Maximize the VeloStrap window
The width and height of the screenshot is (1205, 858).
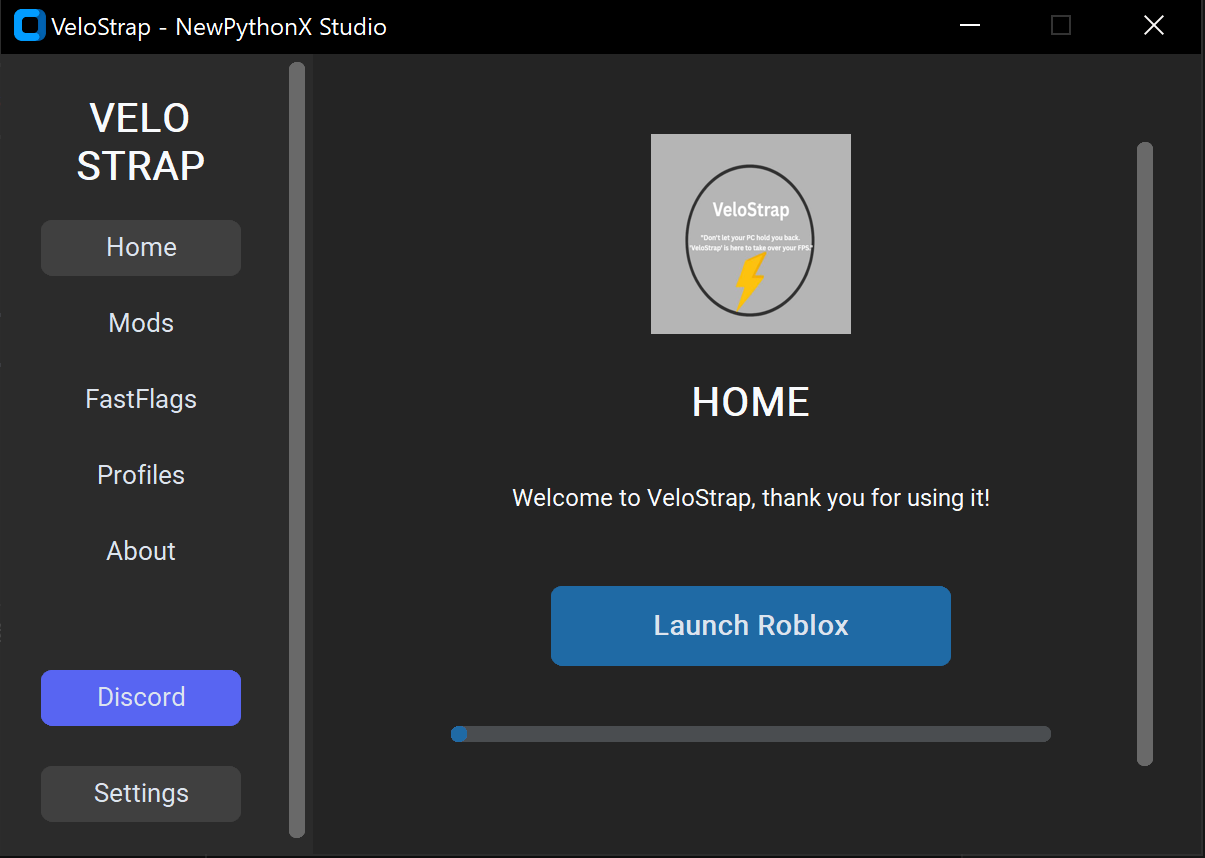[x=1061, y=26]
